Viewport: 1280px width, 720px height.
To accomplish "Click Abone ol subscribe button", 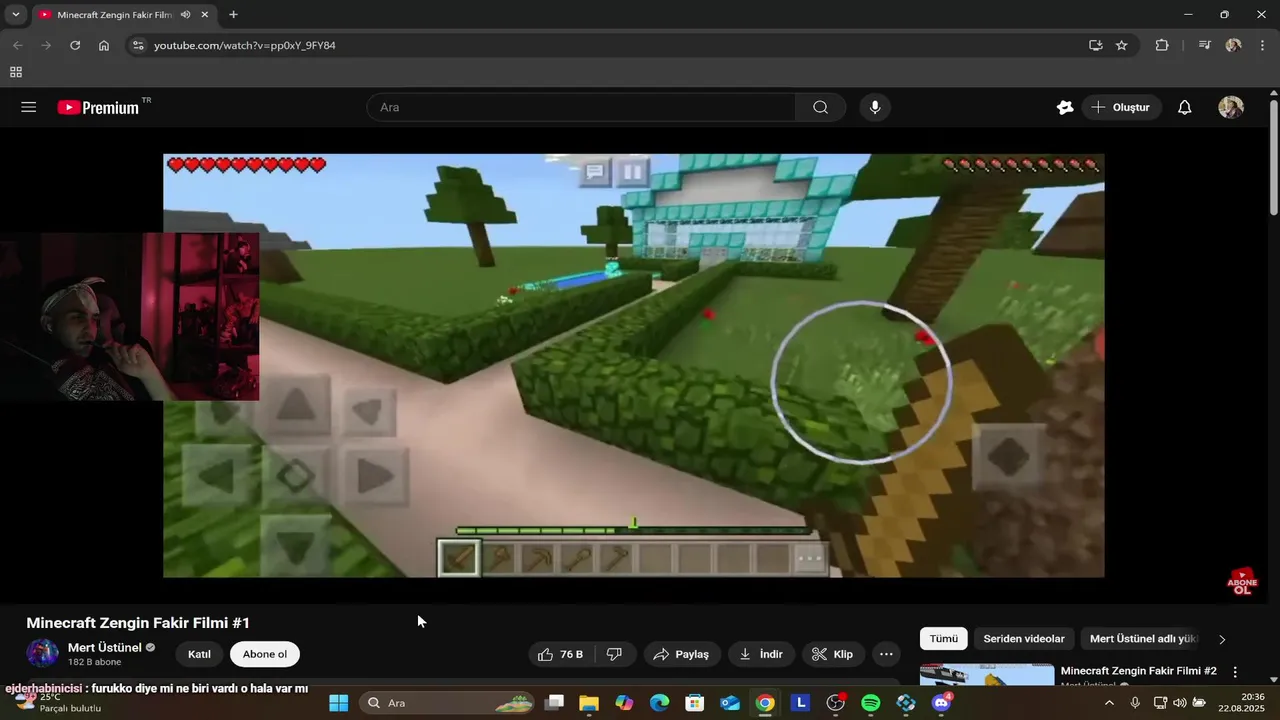I will tap(265, 654).
